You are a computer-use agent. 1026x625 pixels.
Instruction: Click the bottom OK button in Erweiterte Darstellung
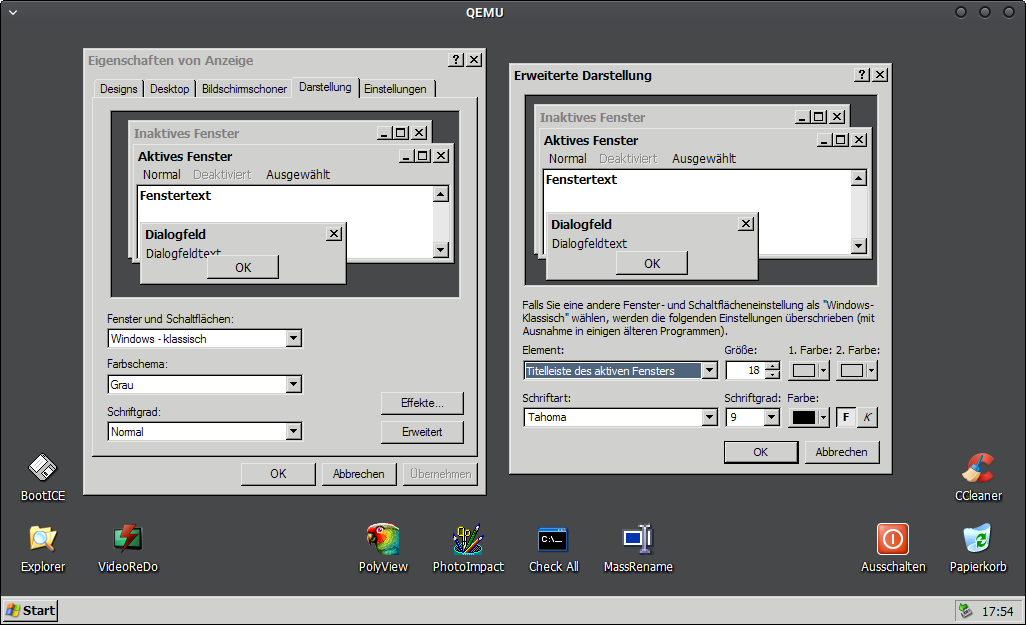(x=760, y=452)
